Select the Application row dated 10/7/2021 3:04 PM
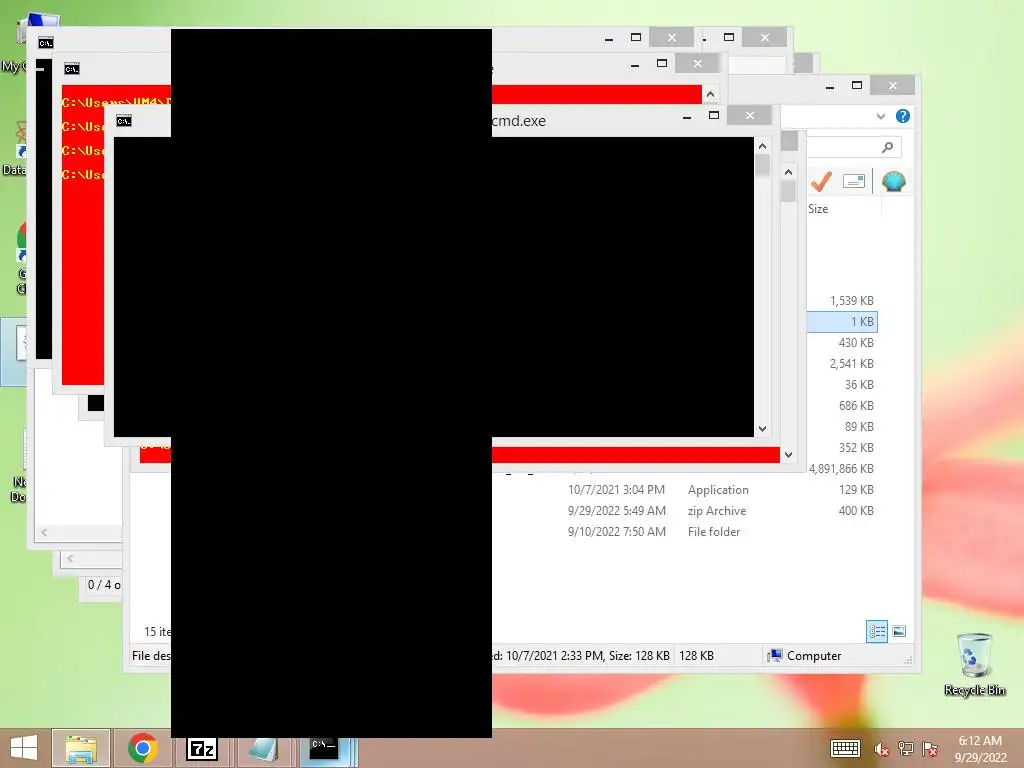 click(x=684, y=490)
